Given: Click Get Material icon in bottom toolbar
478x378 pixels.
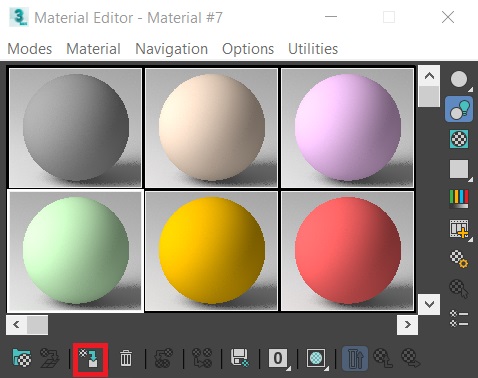Looking at the screenshot, I should pos(22,358).
